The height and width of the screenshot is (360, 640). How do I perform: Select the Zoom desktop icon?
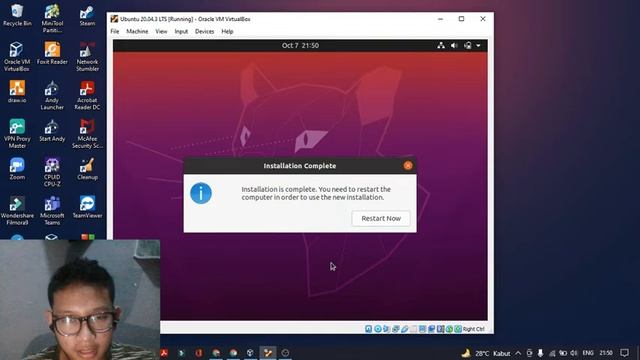17,168
